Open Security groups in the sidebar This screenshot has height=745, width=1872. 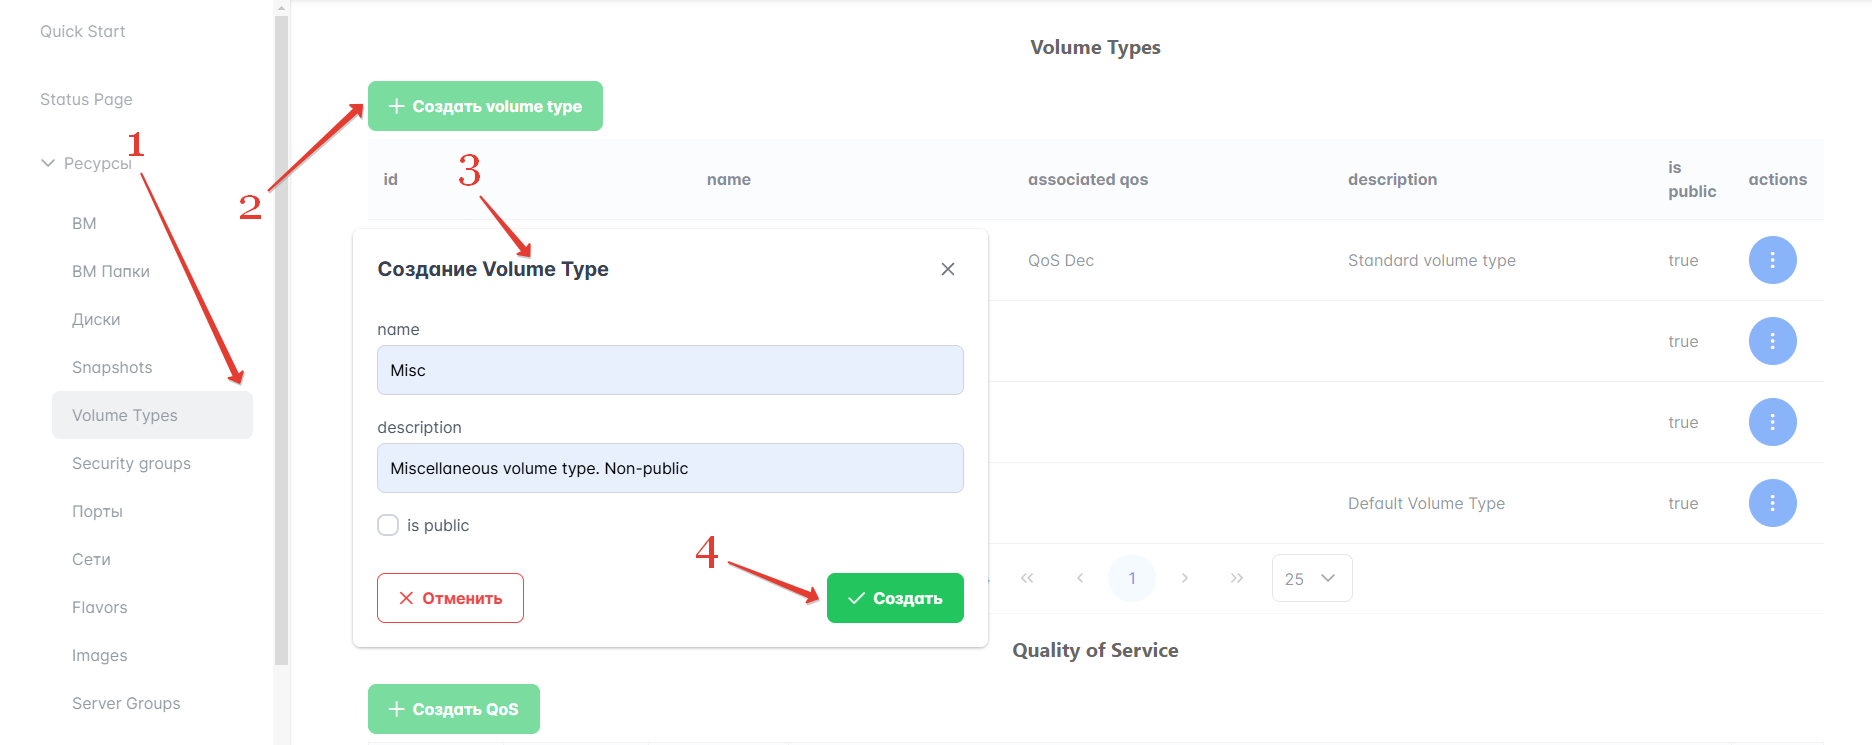131,463
